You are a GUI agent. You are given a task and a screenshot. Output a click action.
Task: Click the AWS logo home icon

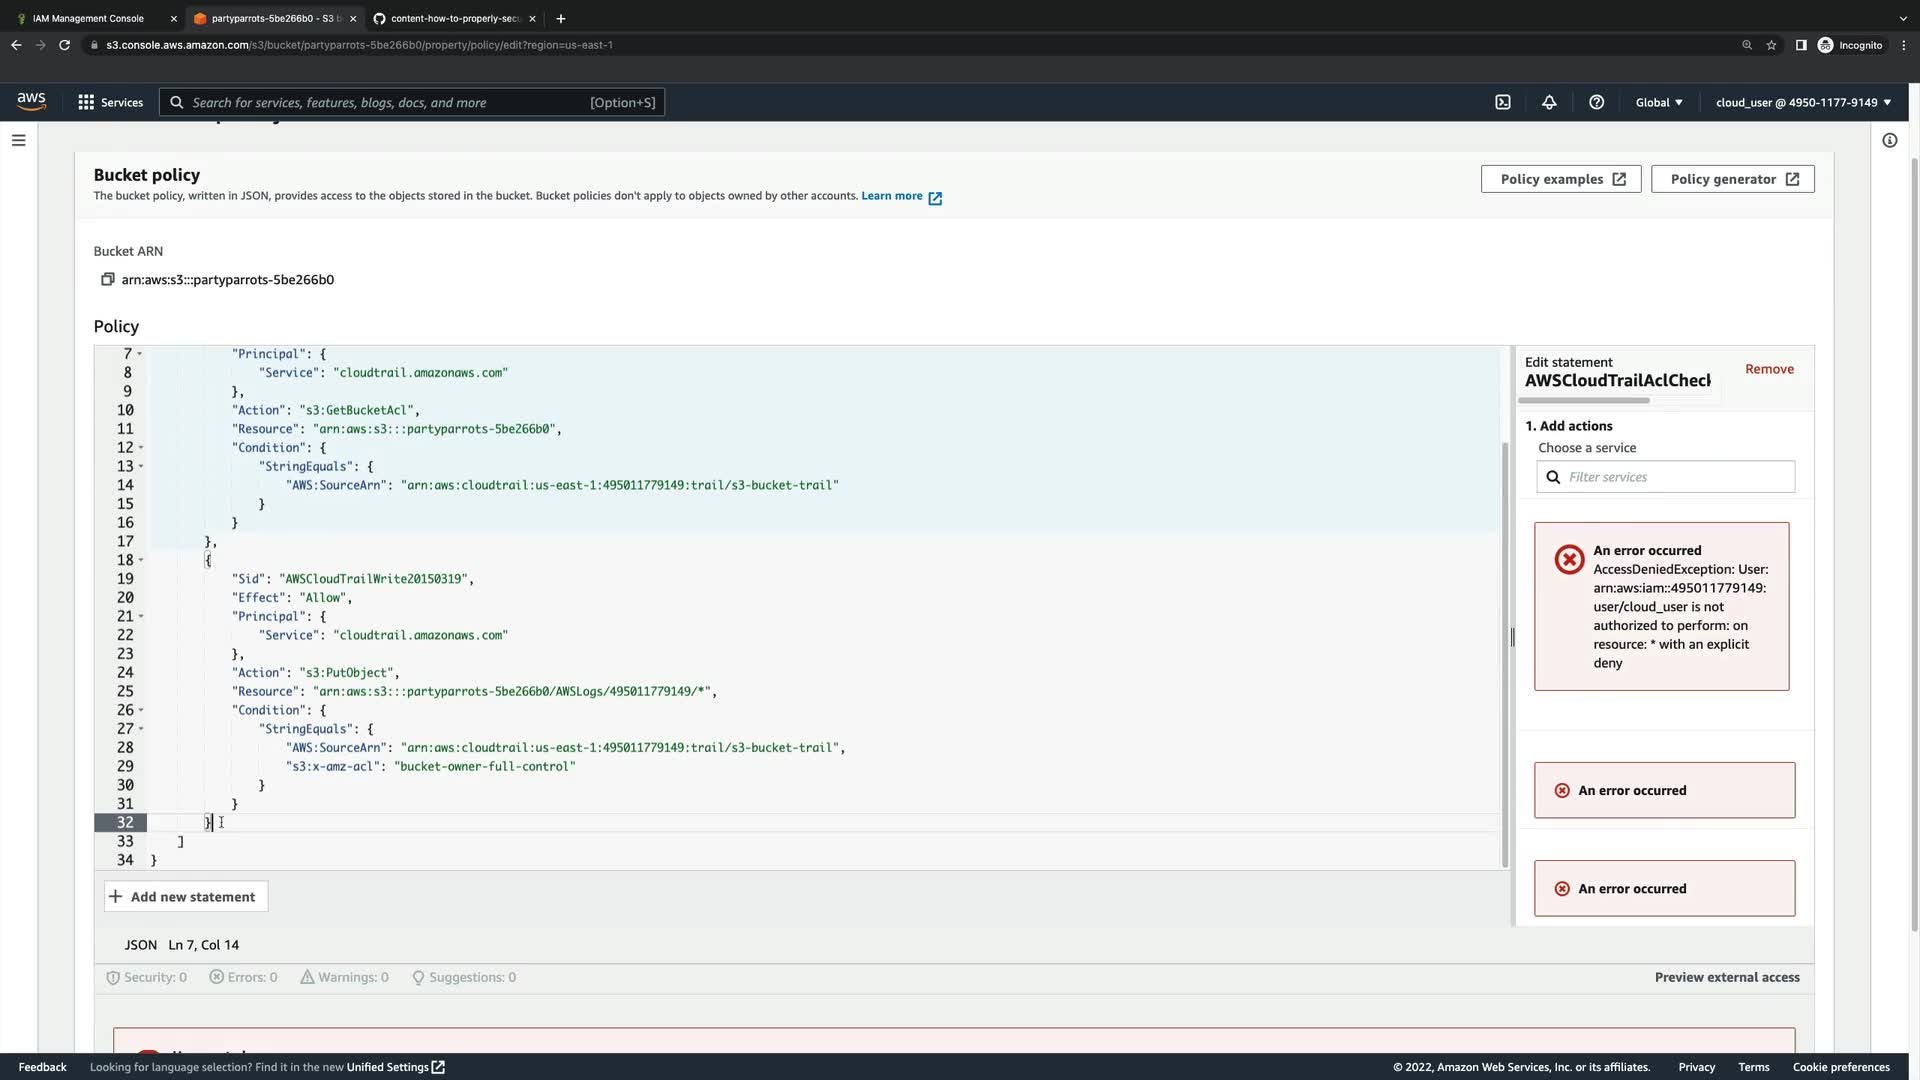31,101
